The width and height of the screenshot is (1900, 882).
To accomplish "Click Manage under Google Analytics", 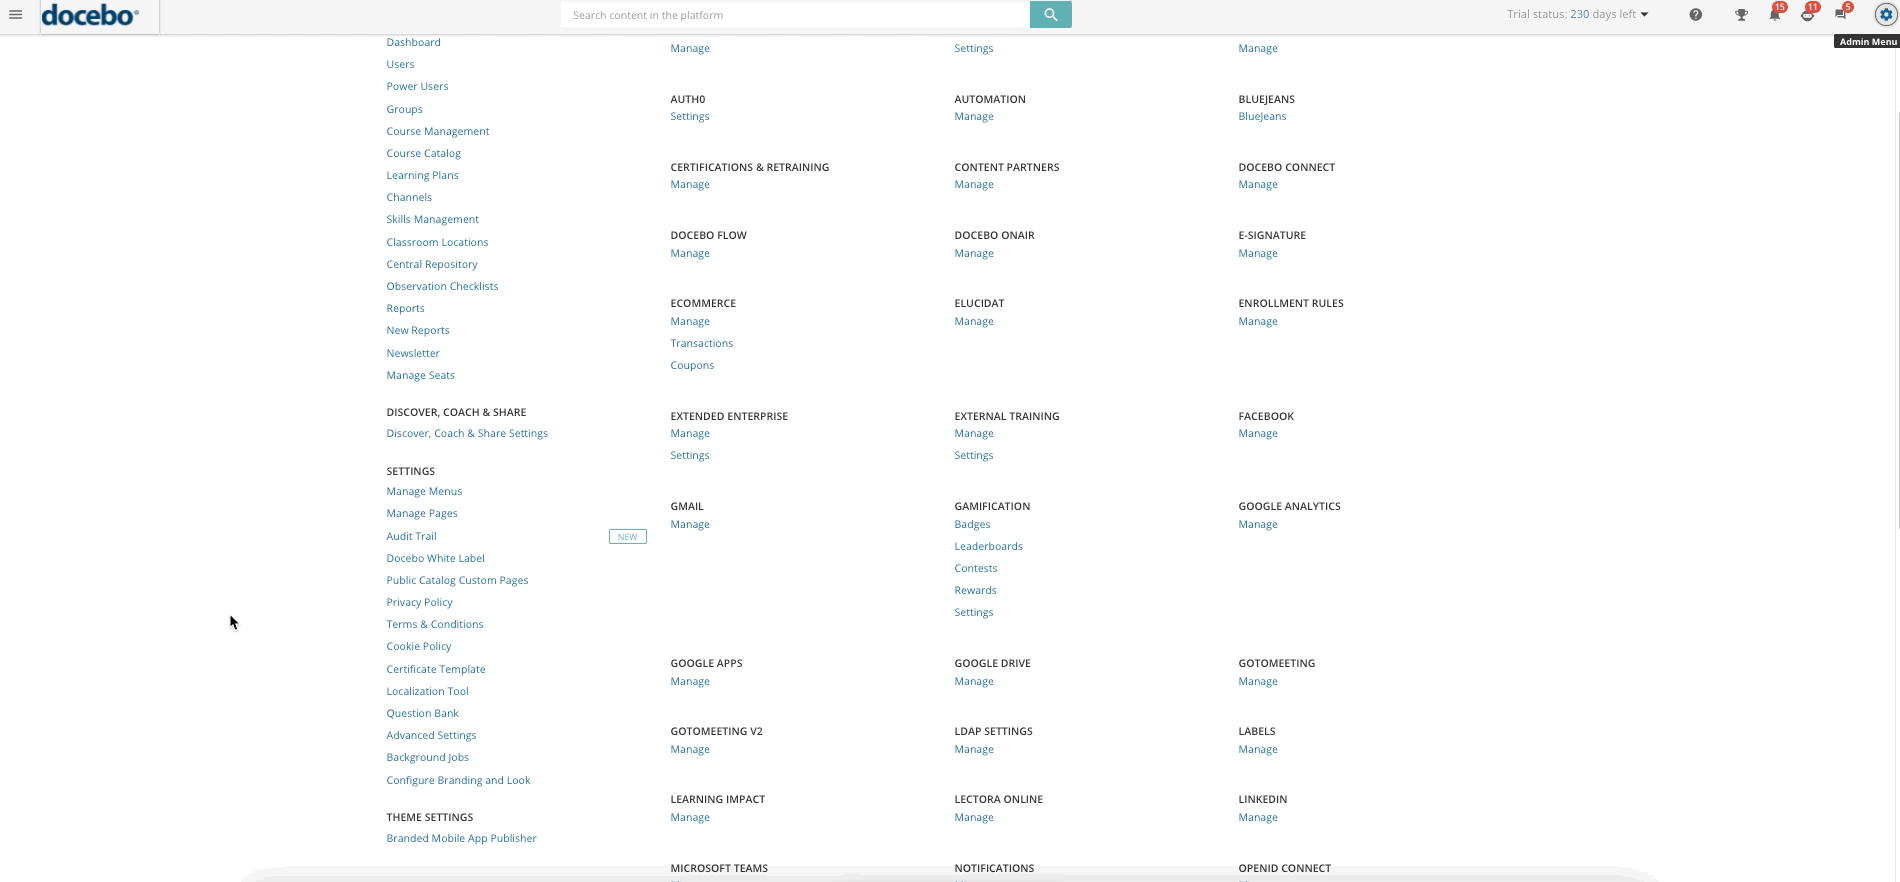I will 1258,524.
